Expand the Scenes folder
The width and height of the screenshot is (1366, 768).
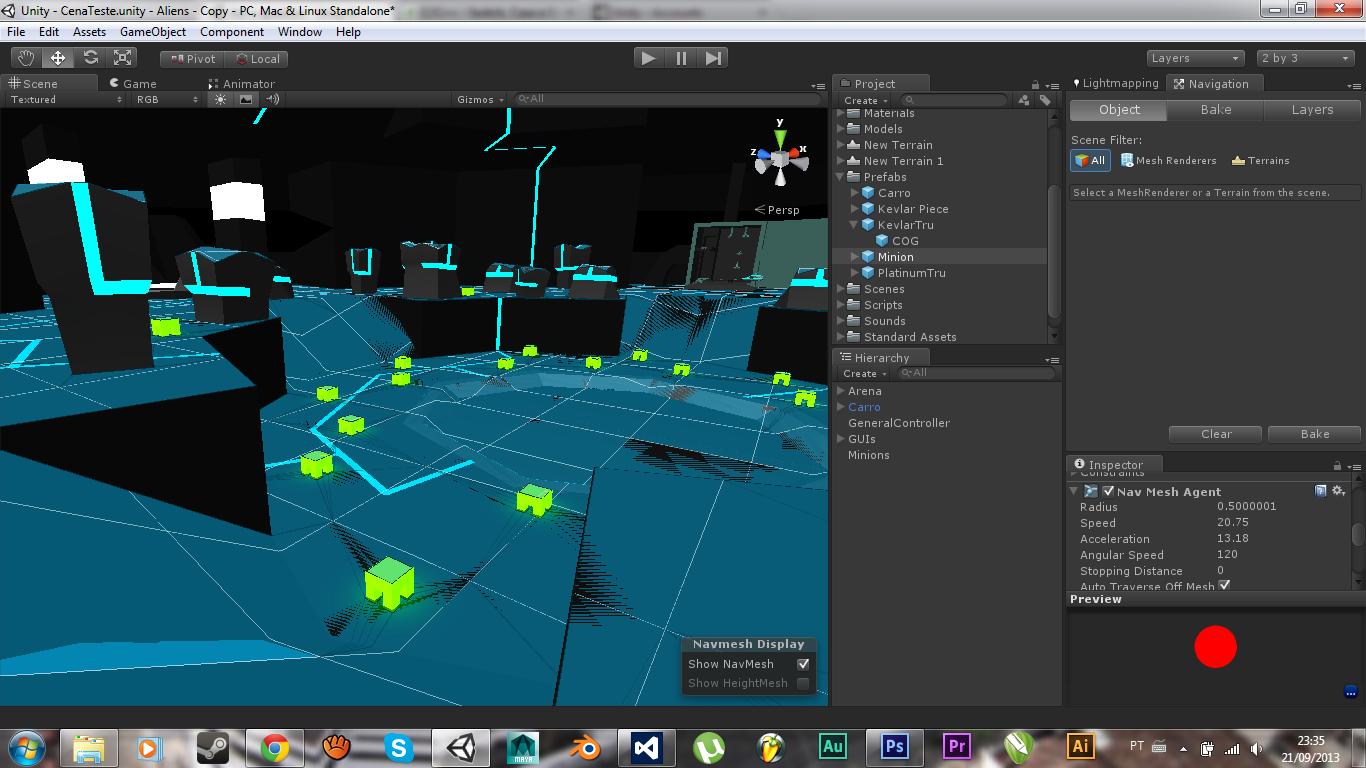(841, 289)
